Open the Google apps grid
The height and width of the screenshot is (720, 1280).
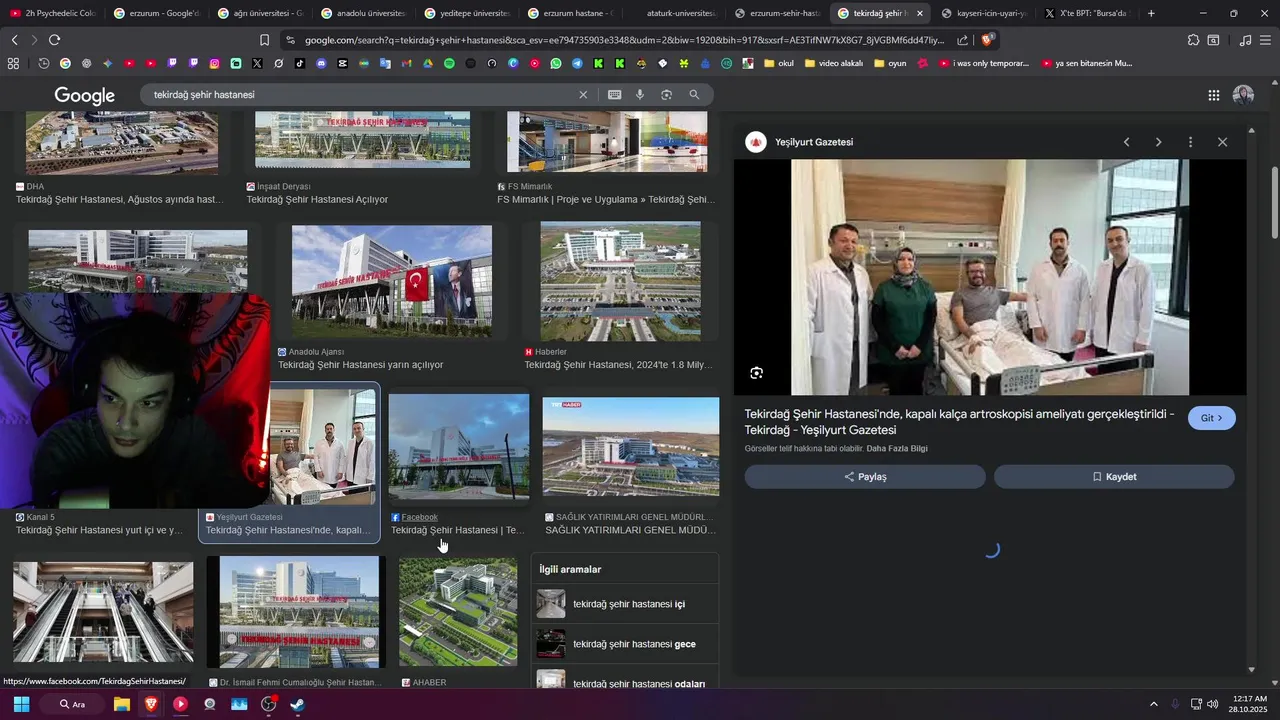[1214, 95]
